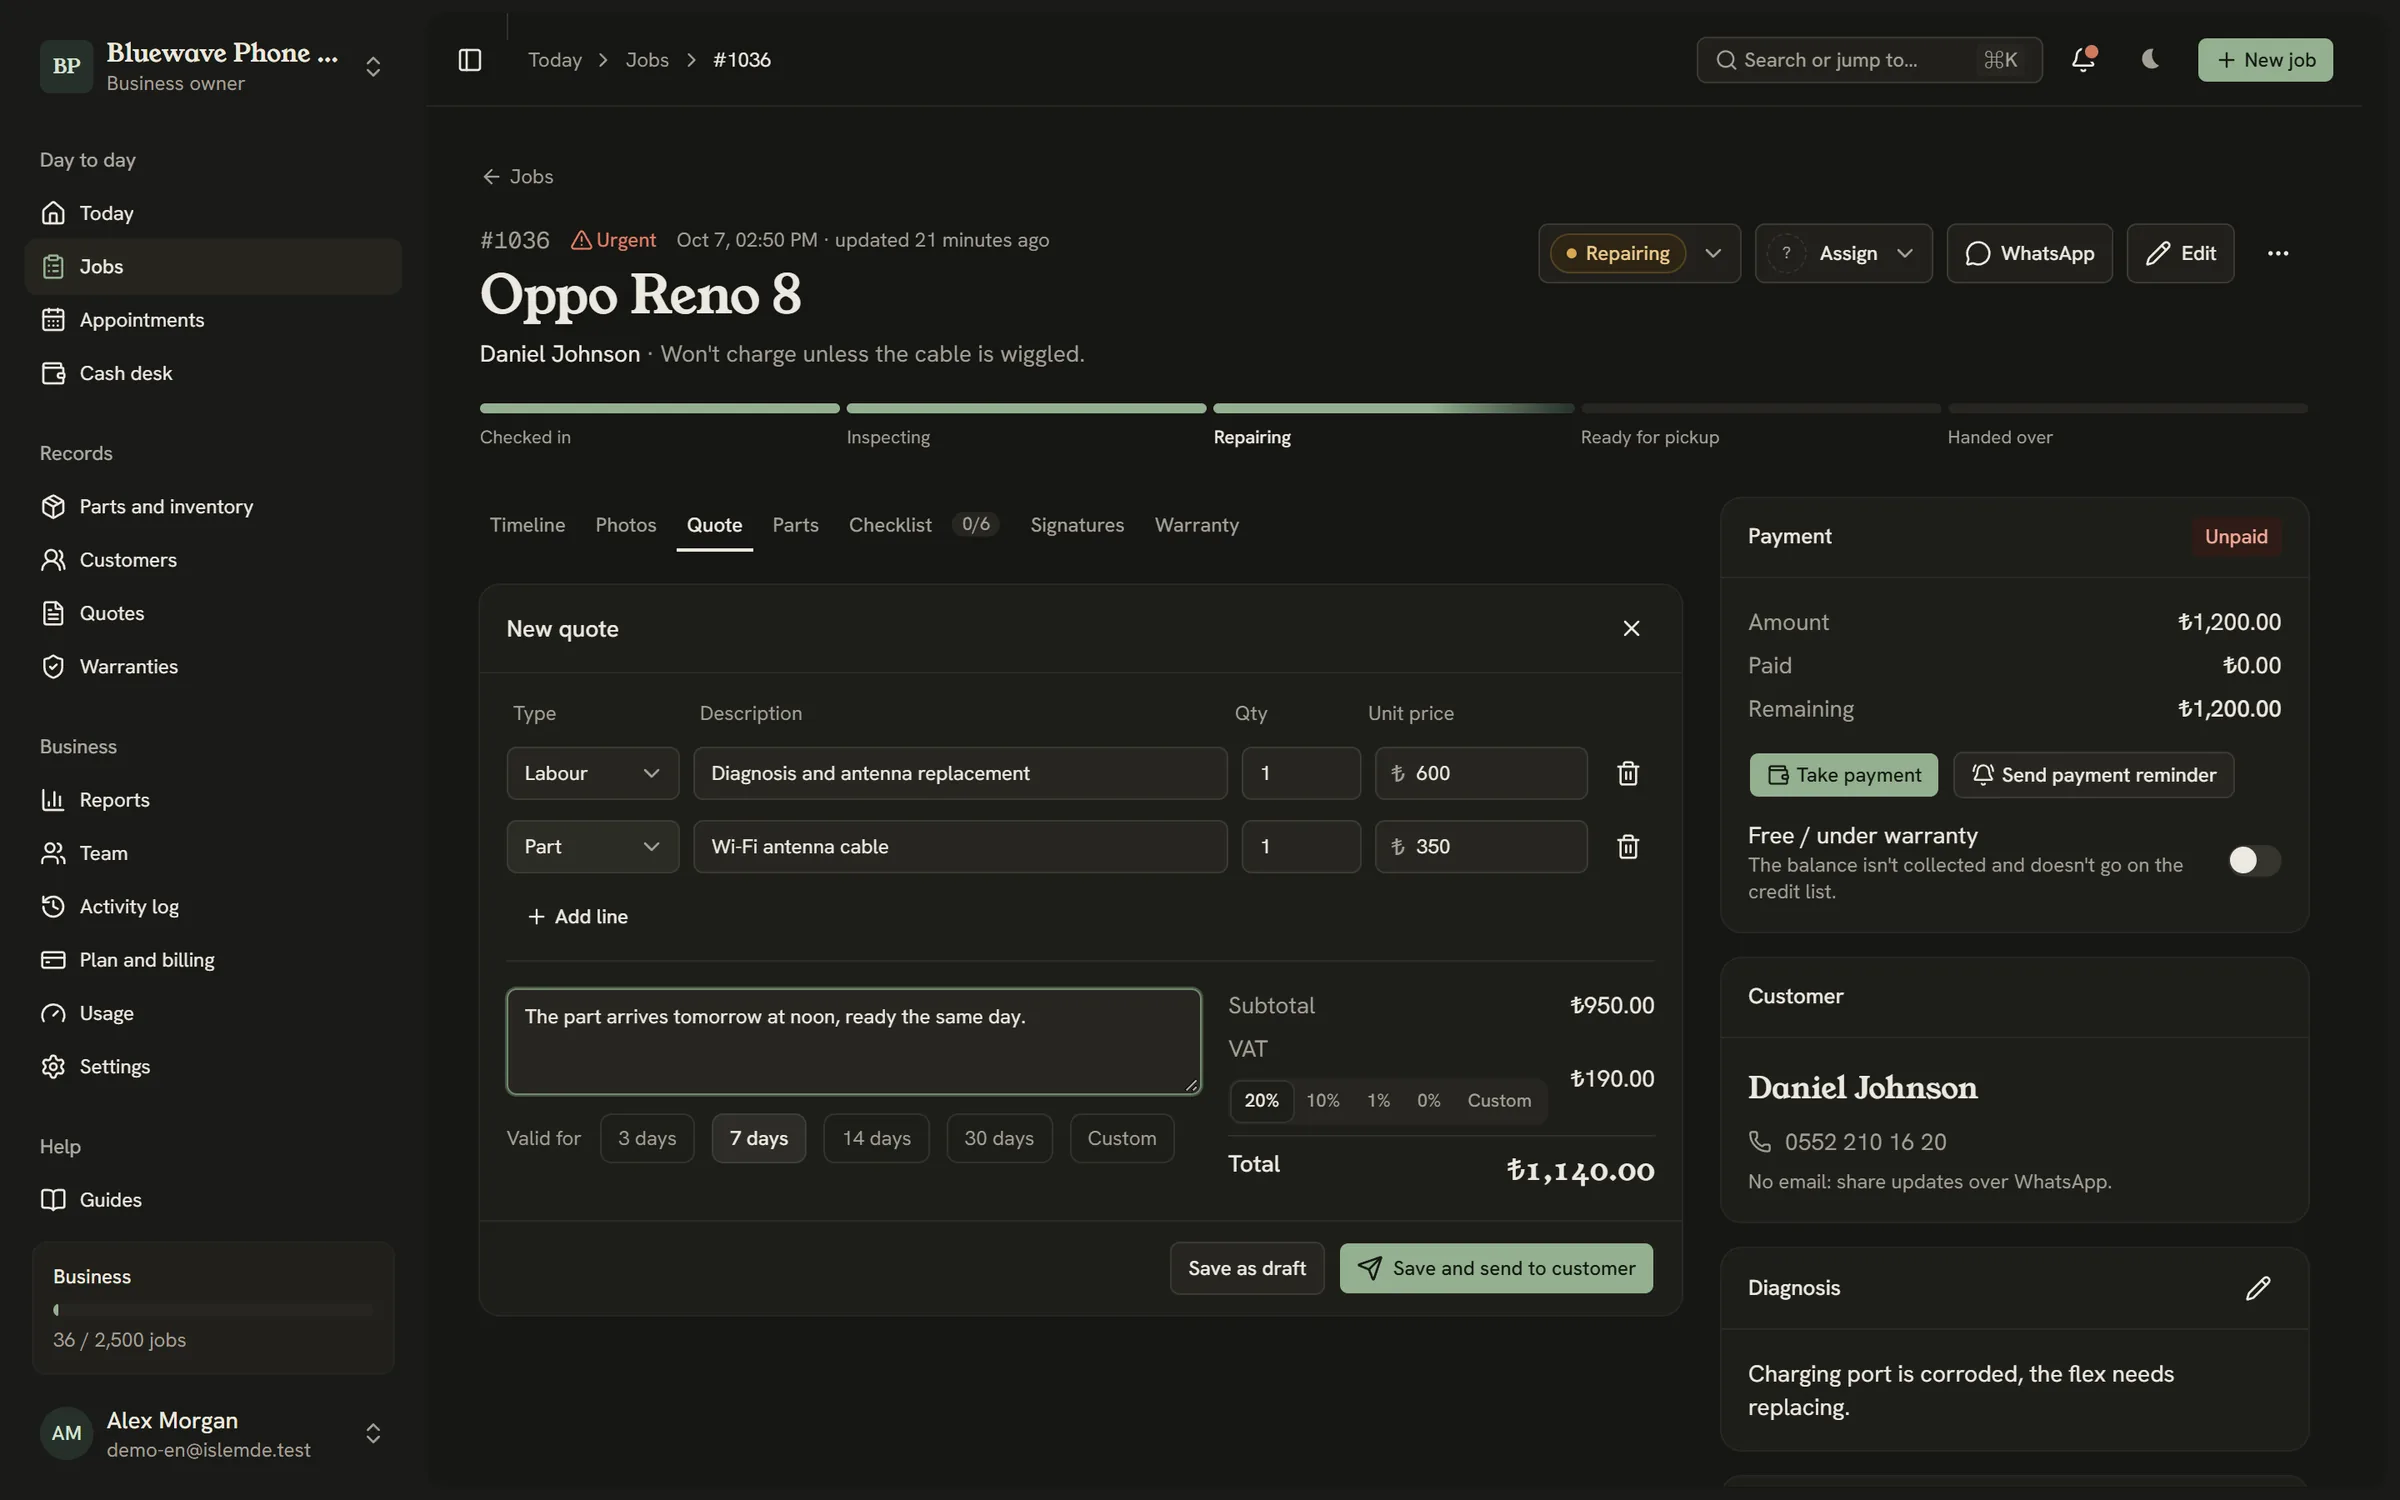Click Save and send to customer
This screenshot has height=1500, width=2400.
coord(1496,1268)
